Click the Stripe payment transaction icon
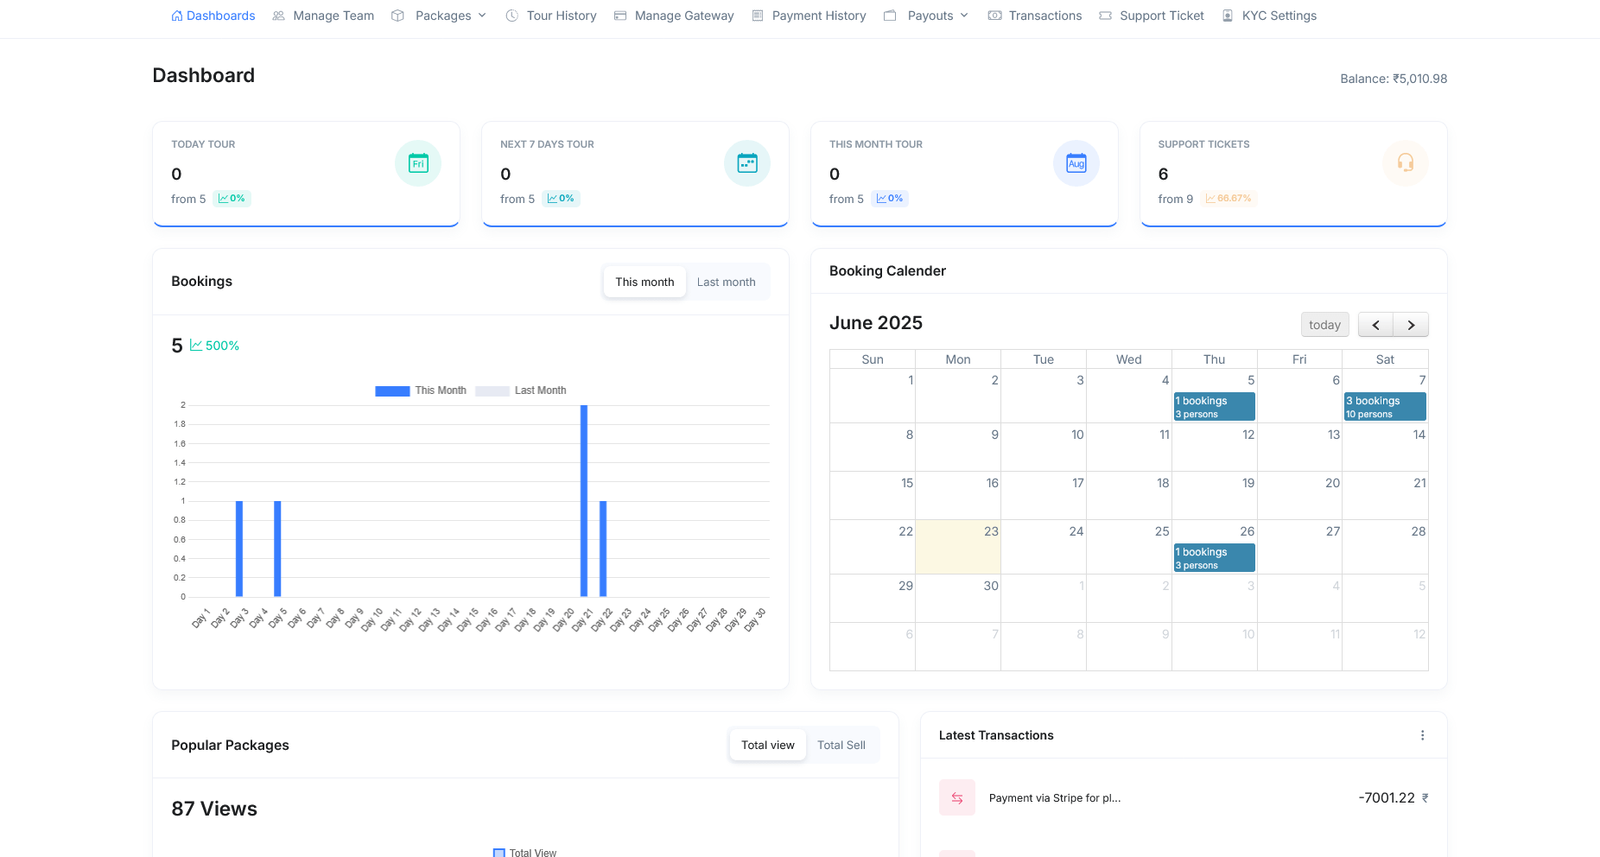This screenshot has width=1600, height=857. click(x=957, y=798)
